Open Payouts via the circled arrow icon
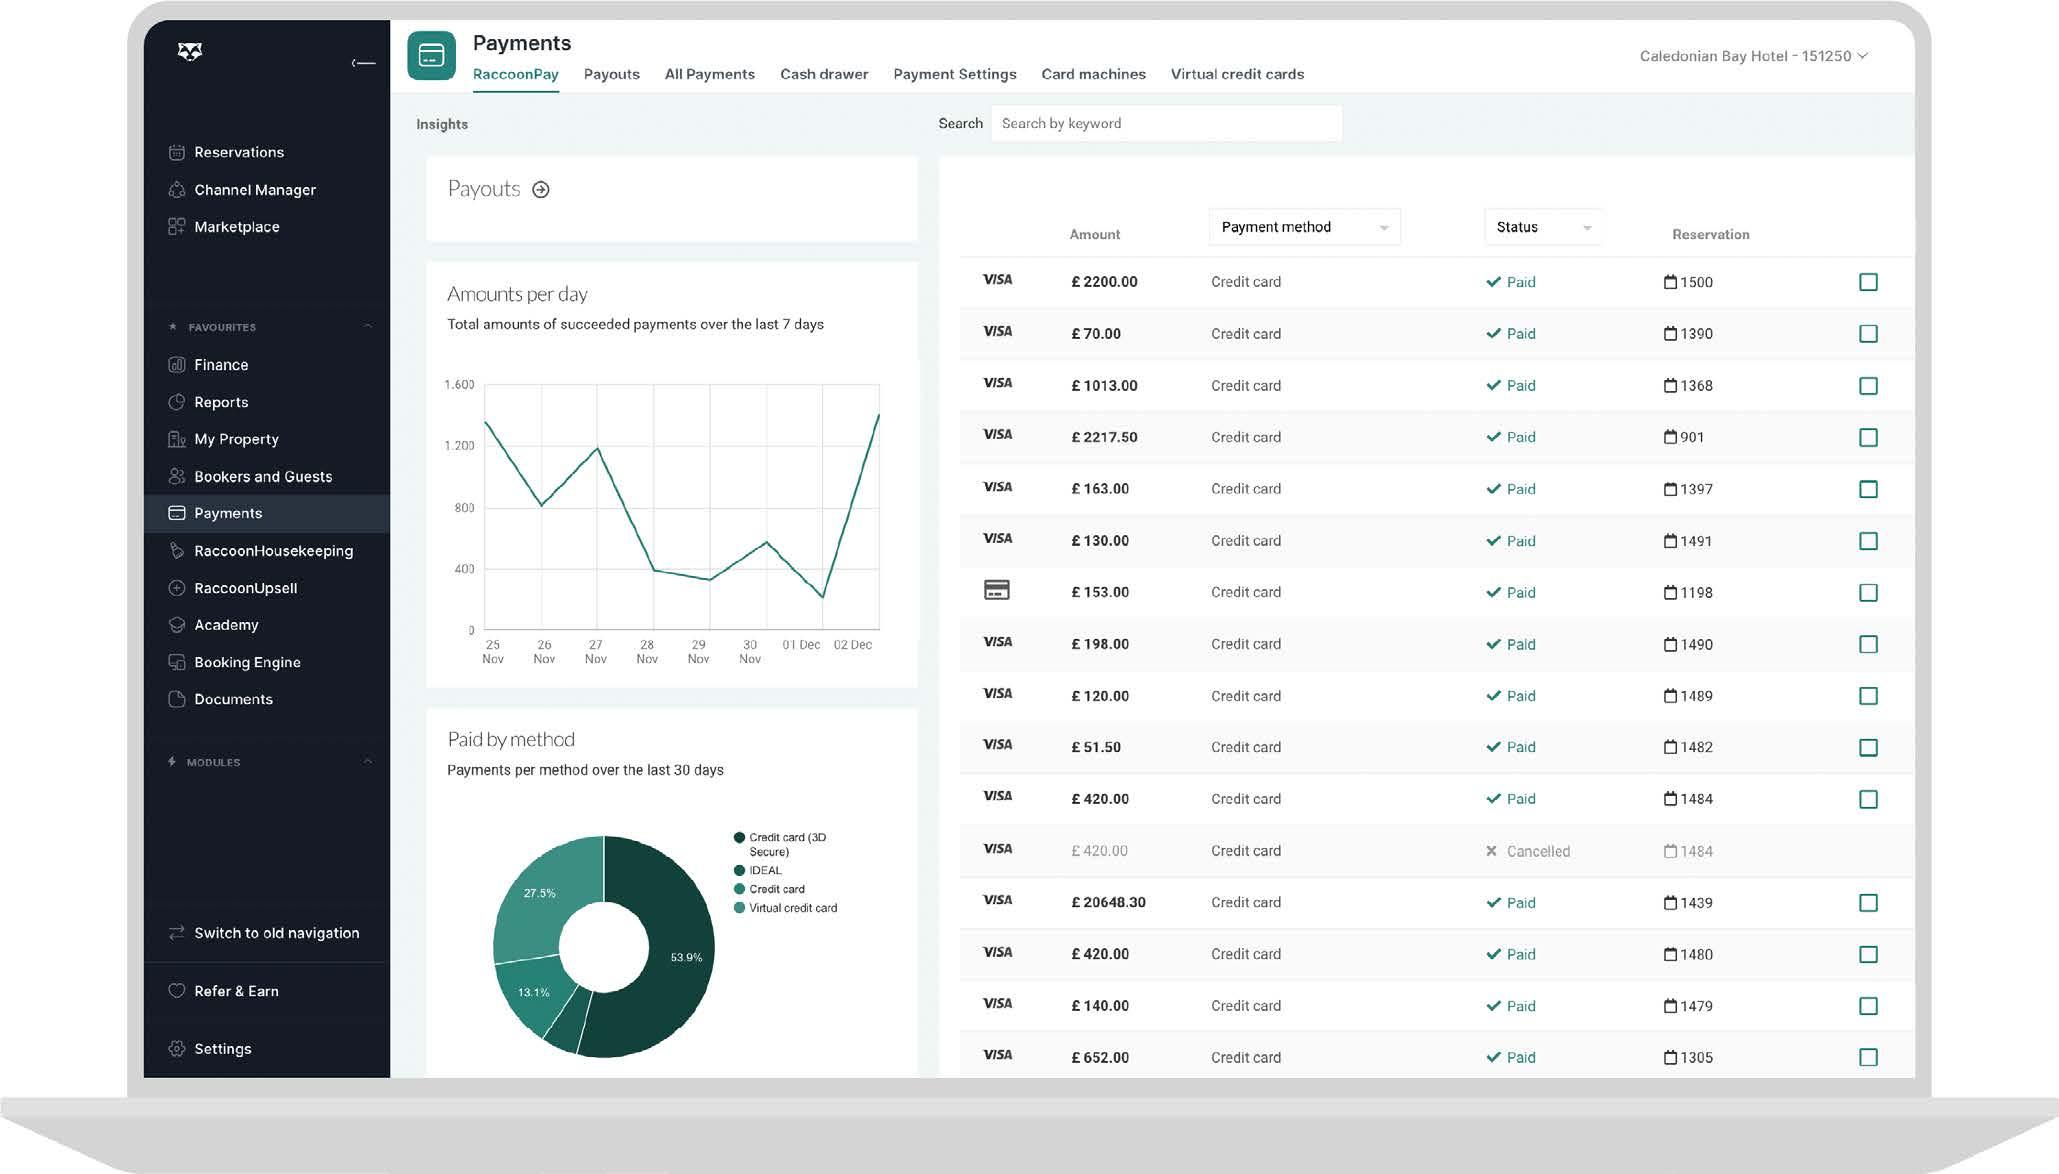2059x1174 pixels. click(x=541, y=189)
